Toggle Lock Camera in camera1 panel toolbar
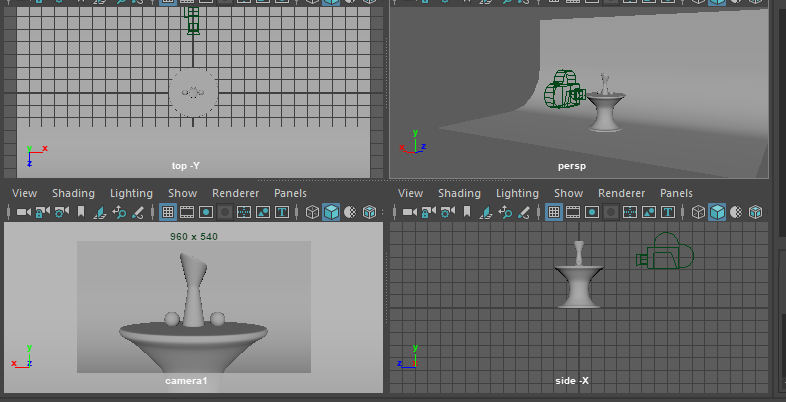This screenshot has width=786, height=402. (43, 212)
